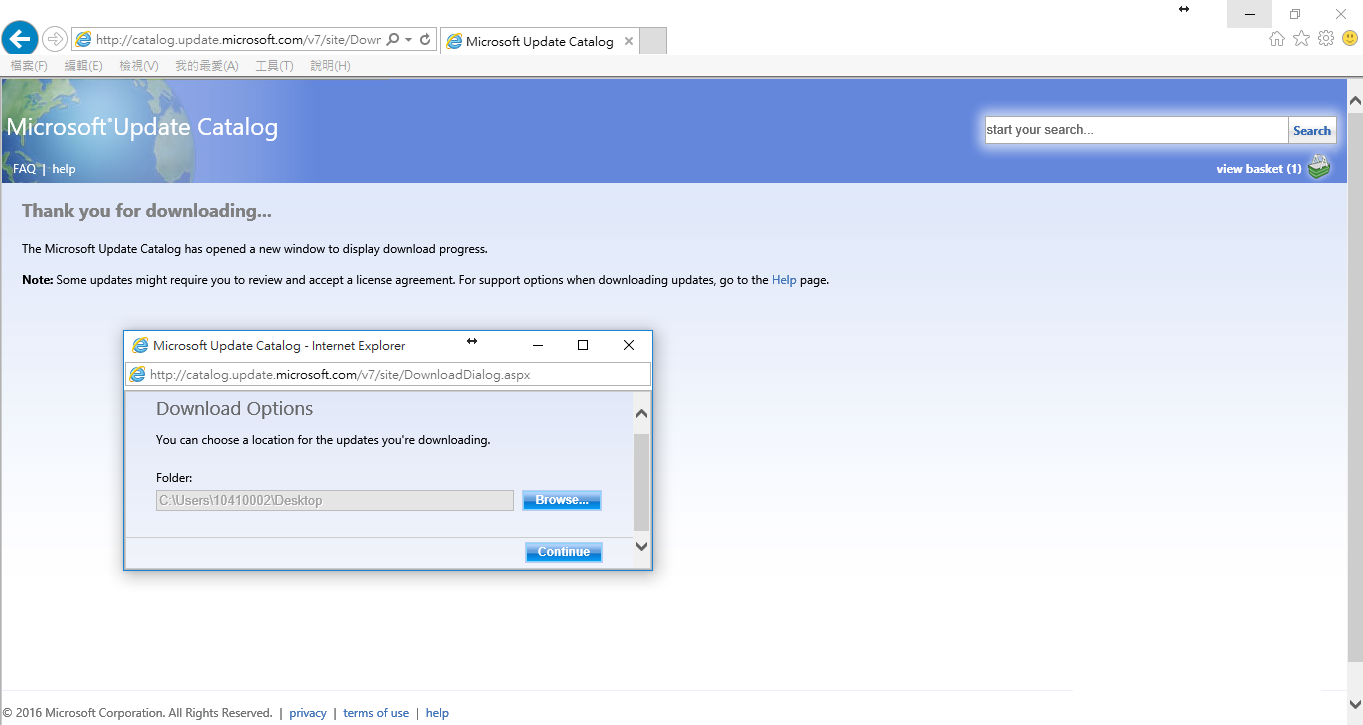Click the Folder path field in the dialog
Screen dimensions: 1363x725
click(335, 500)
